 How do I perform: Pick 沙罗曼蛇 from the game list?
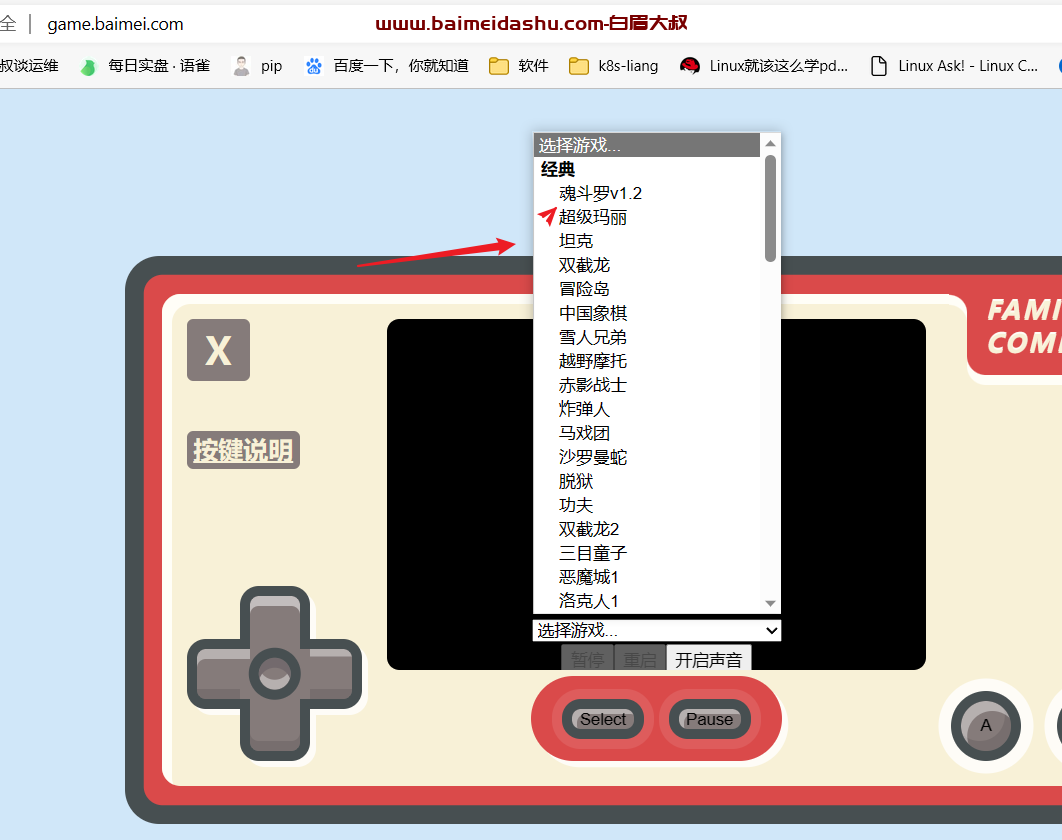click(647, 457)
